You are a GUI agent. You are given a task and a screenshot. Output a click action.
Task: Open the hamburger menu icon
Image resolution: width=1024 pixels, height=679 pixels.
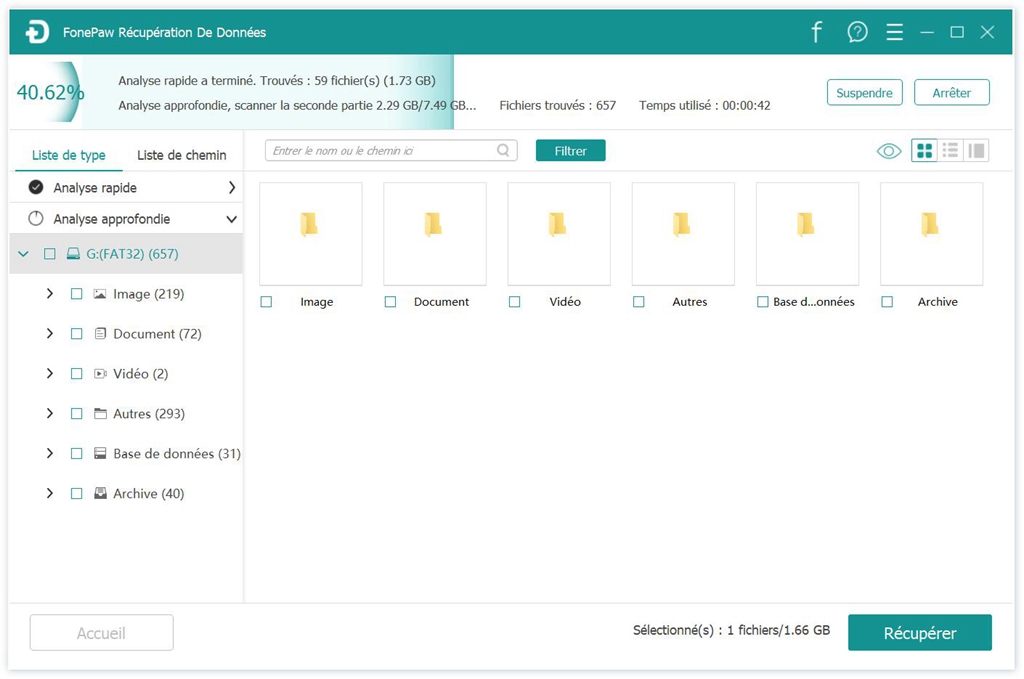894,32
